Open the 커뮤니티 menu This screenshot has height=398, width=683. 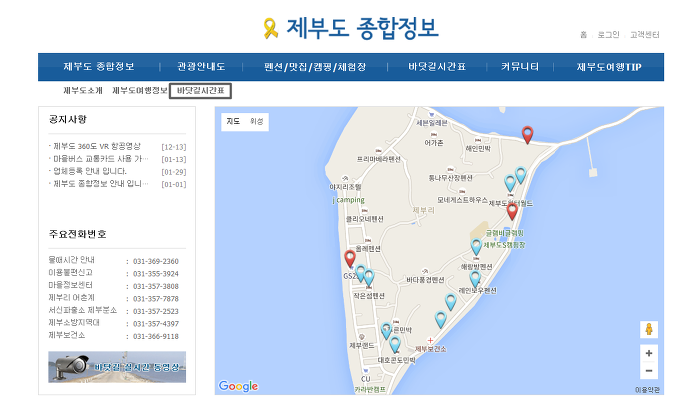520,67
